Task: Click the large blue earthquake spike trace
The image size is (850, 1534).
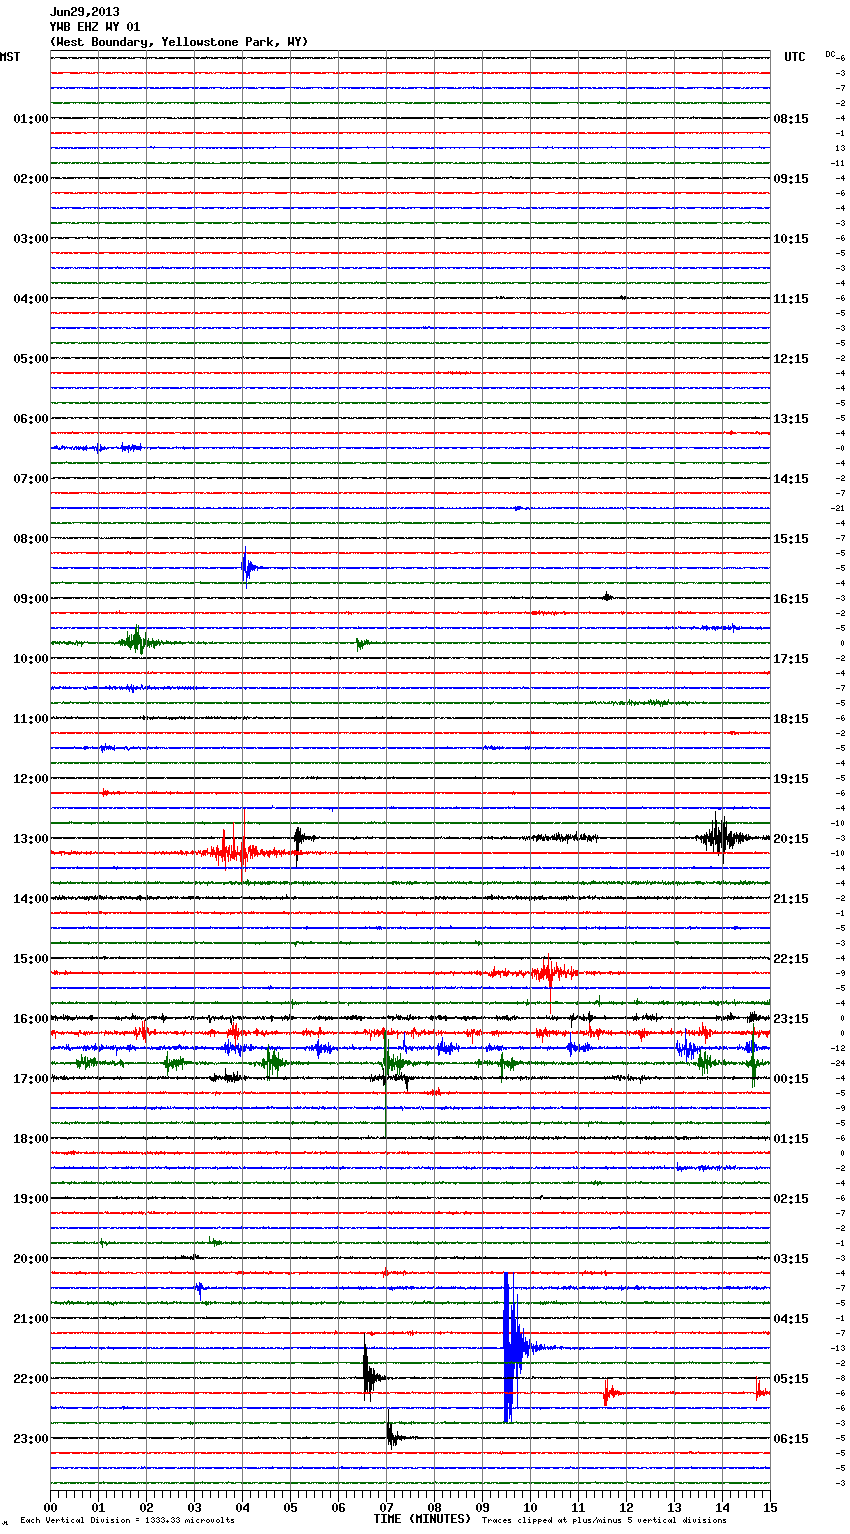Action: 510,1347
